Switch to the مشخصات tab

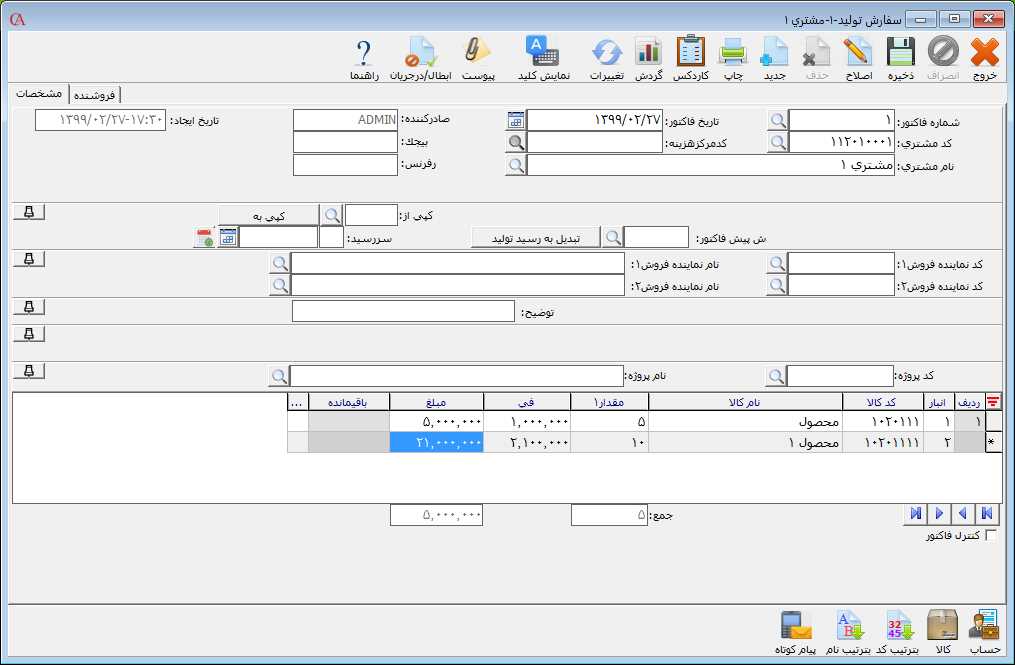tap(40, 93)
